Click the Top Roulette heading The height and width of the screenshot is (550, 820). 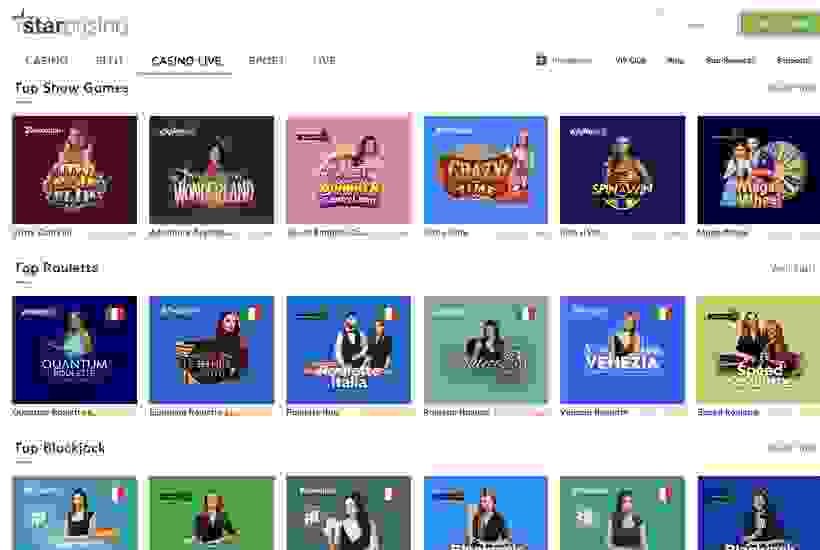point(57,268)
